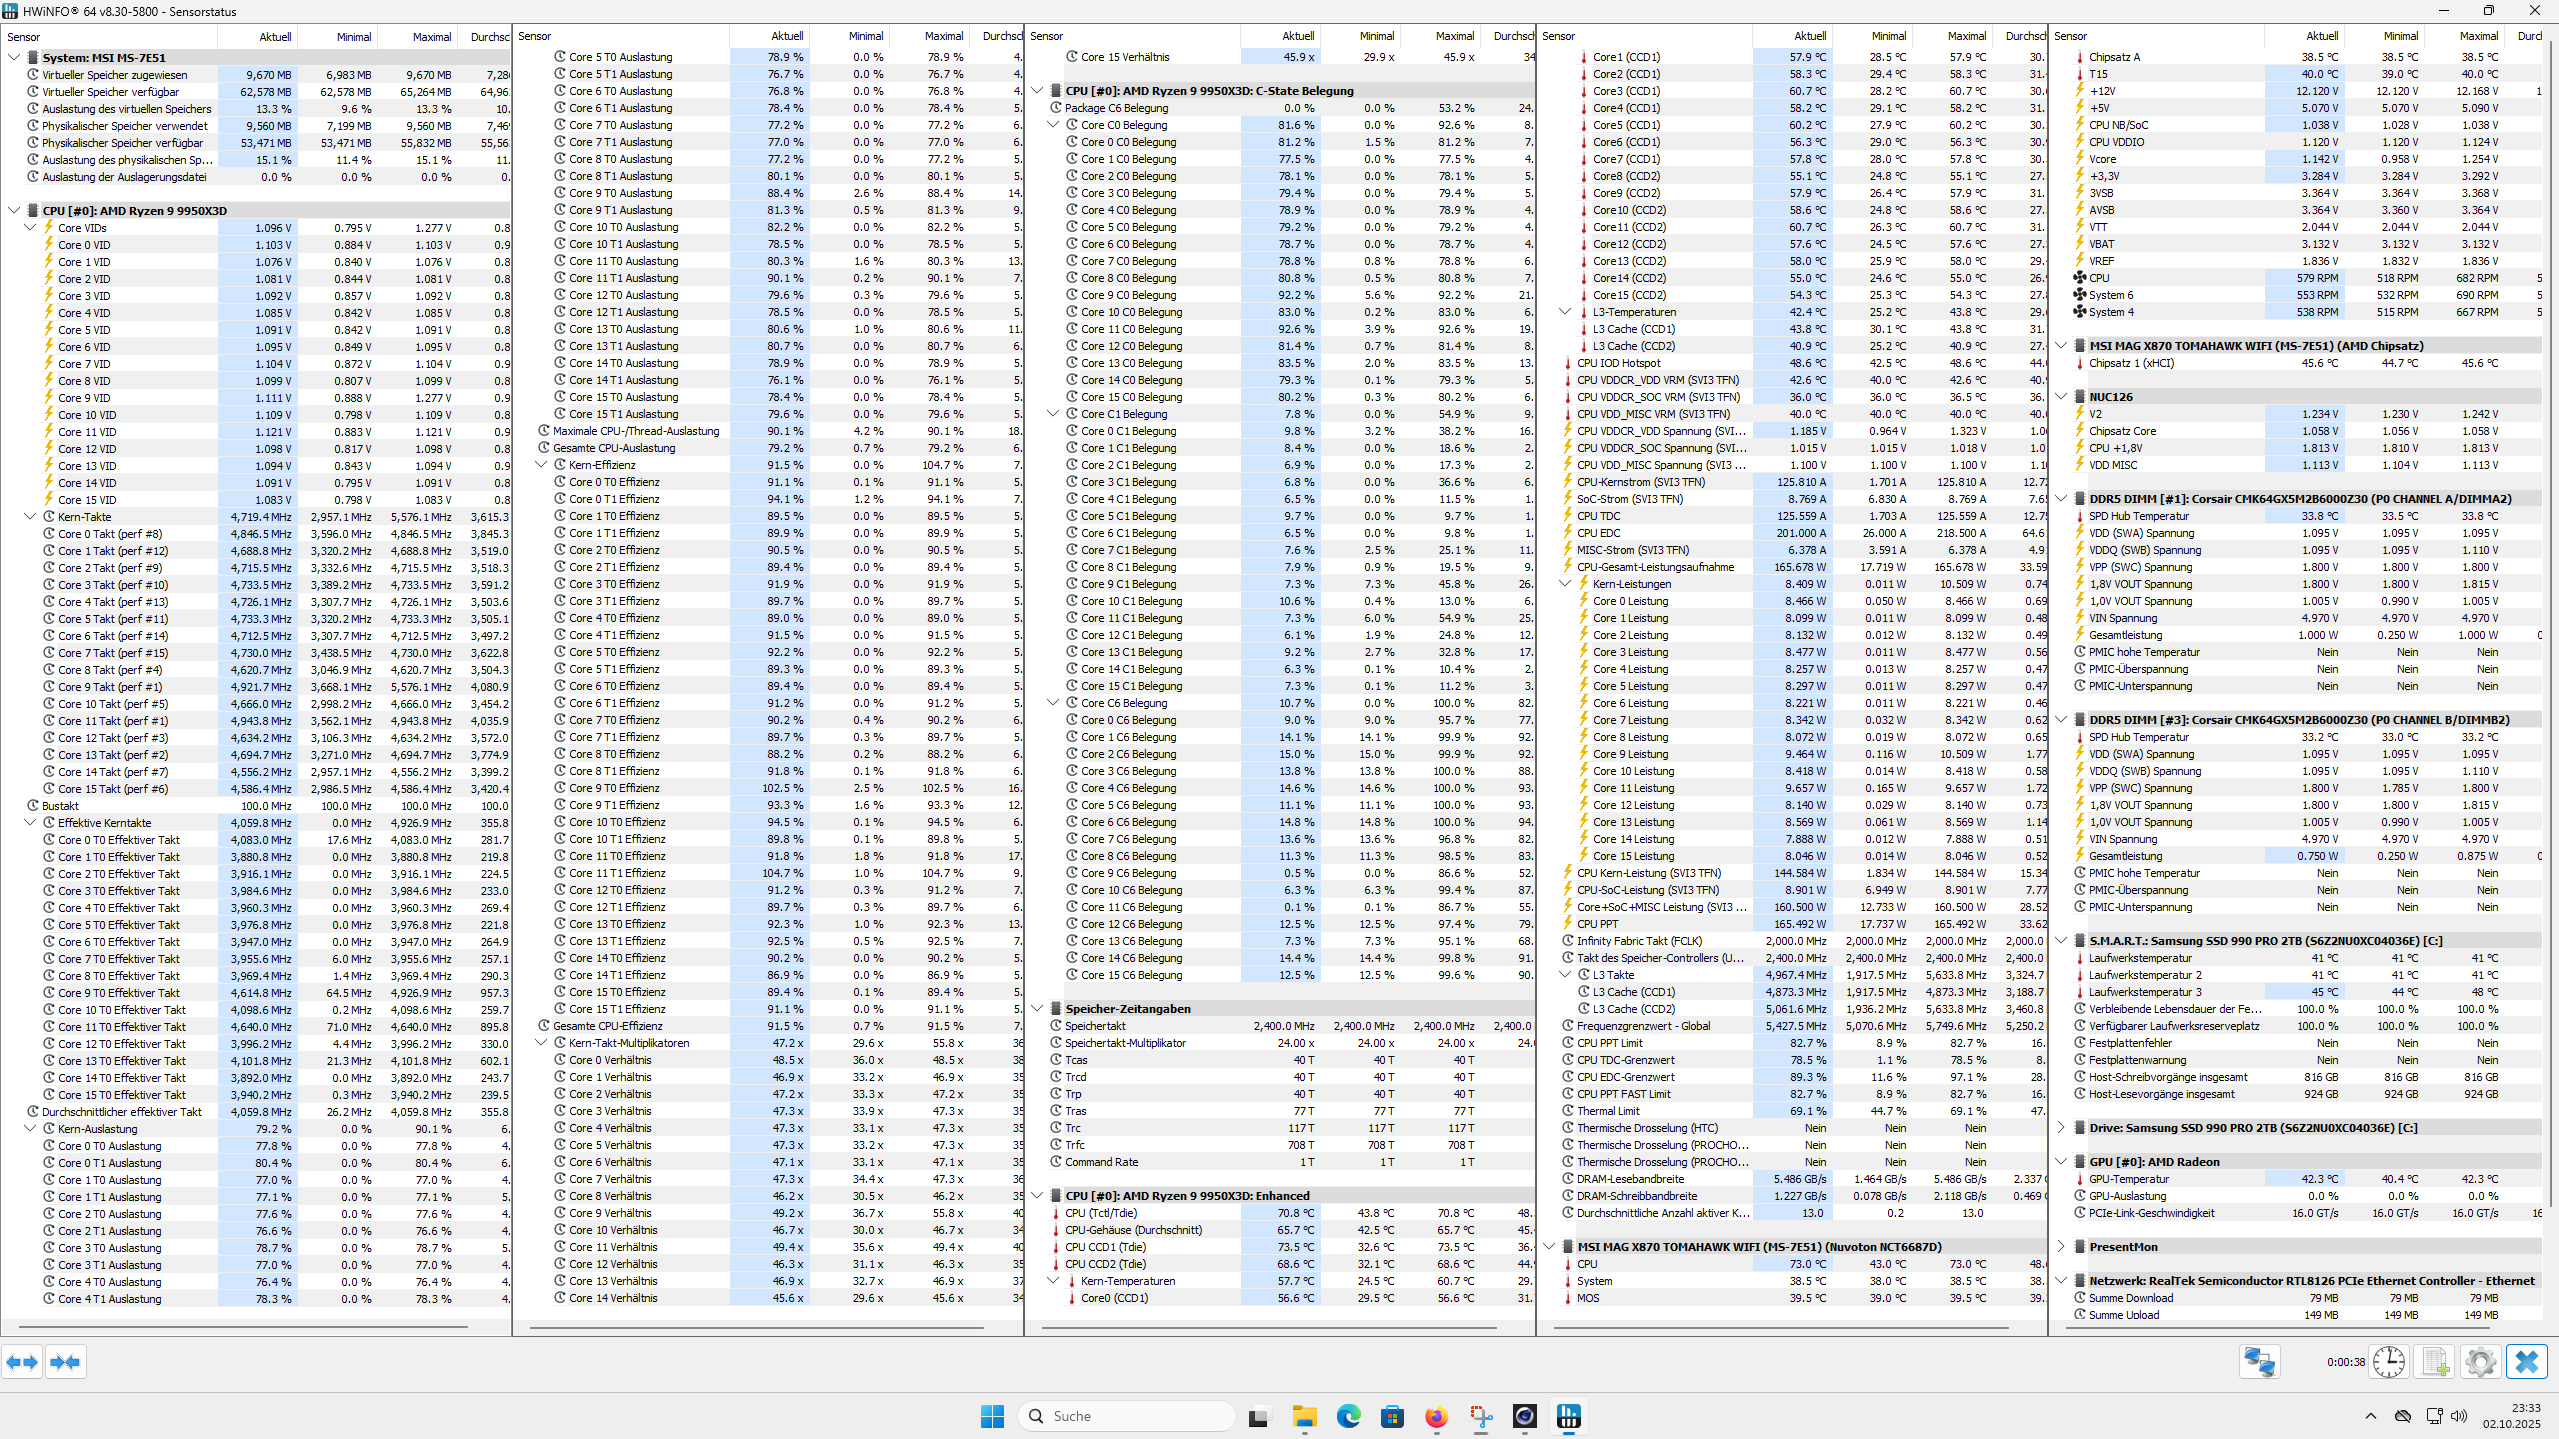
Task: Launch Firefox from the taskbar
Action: coord(1436,1417)
